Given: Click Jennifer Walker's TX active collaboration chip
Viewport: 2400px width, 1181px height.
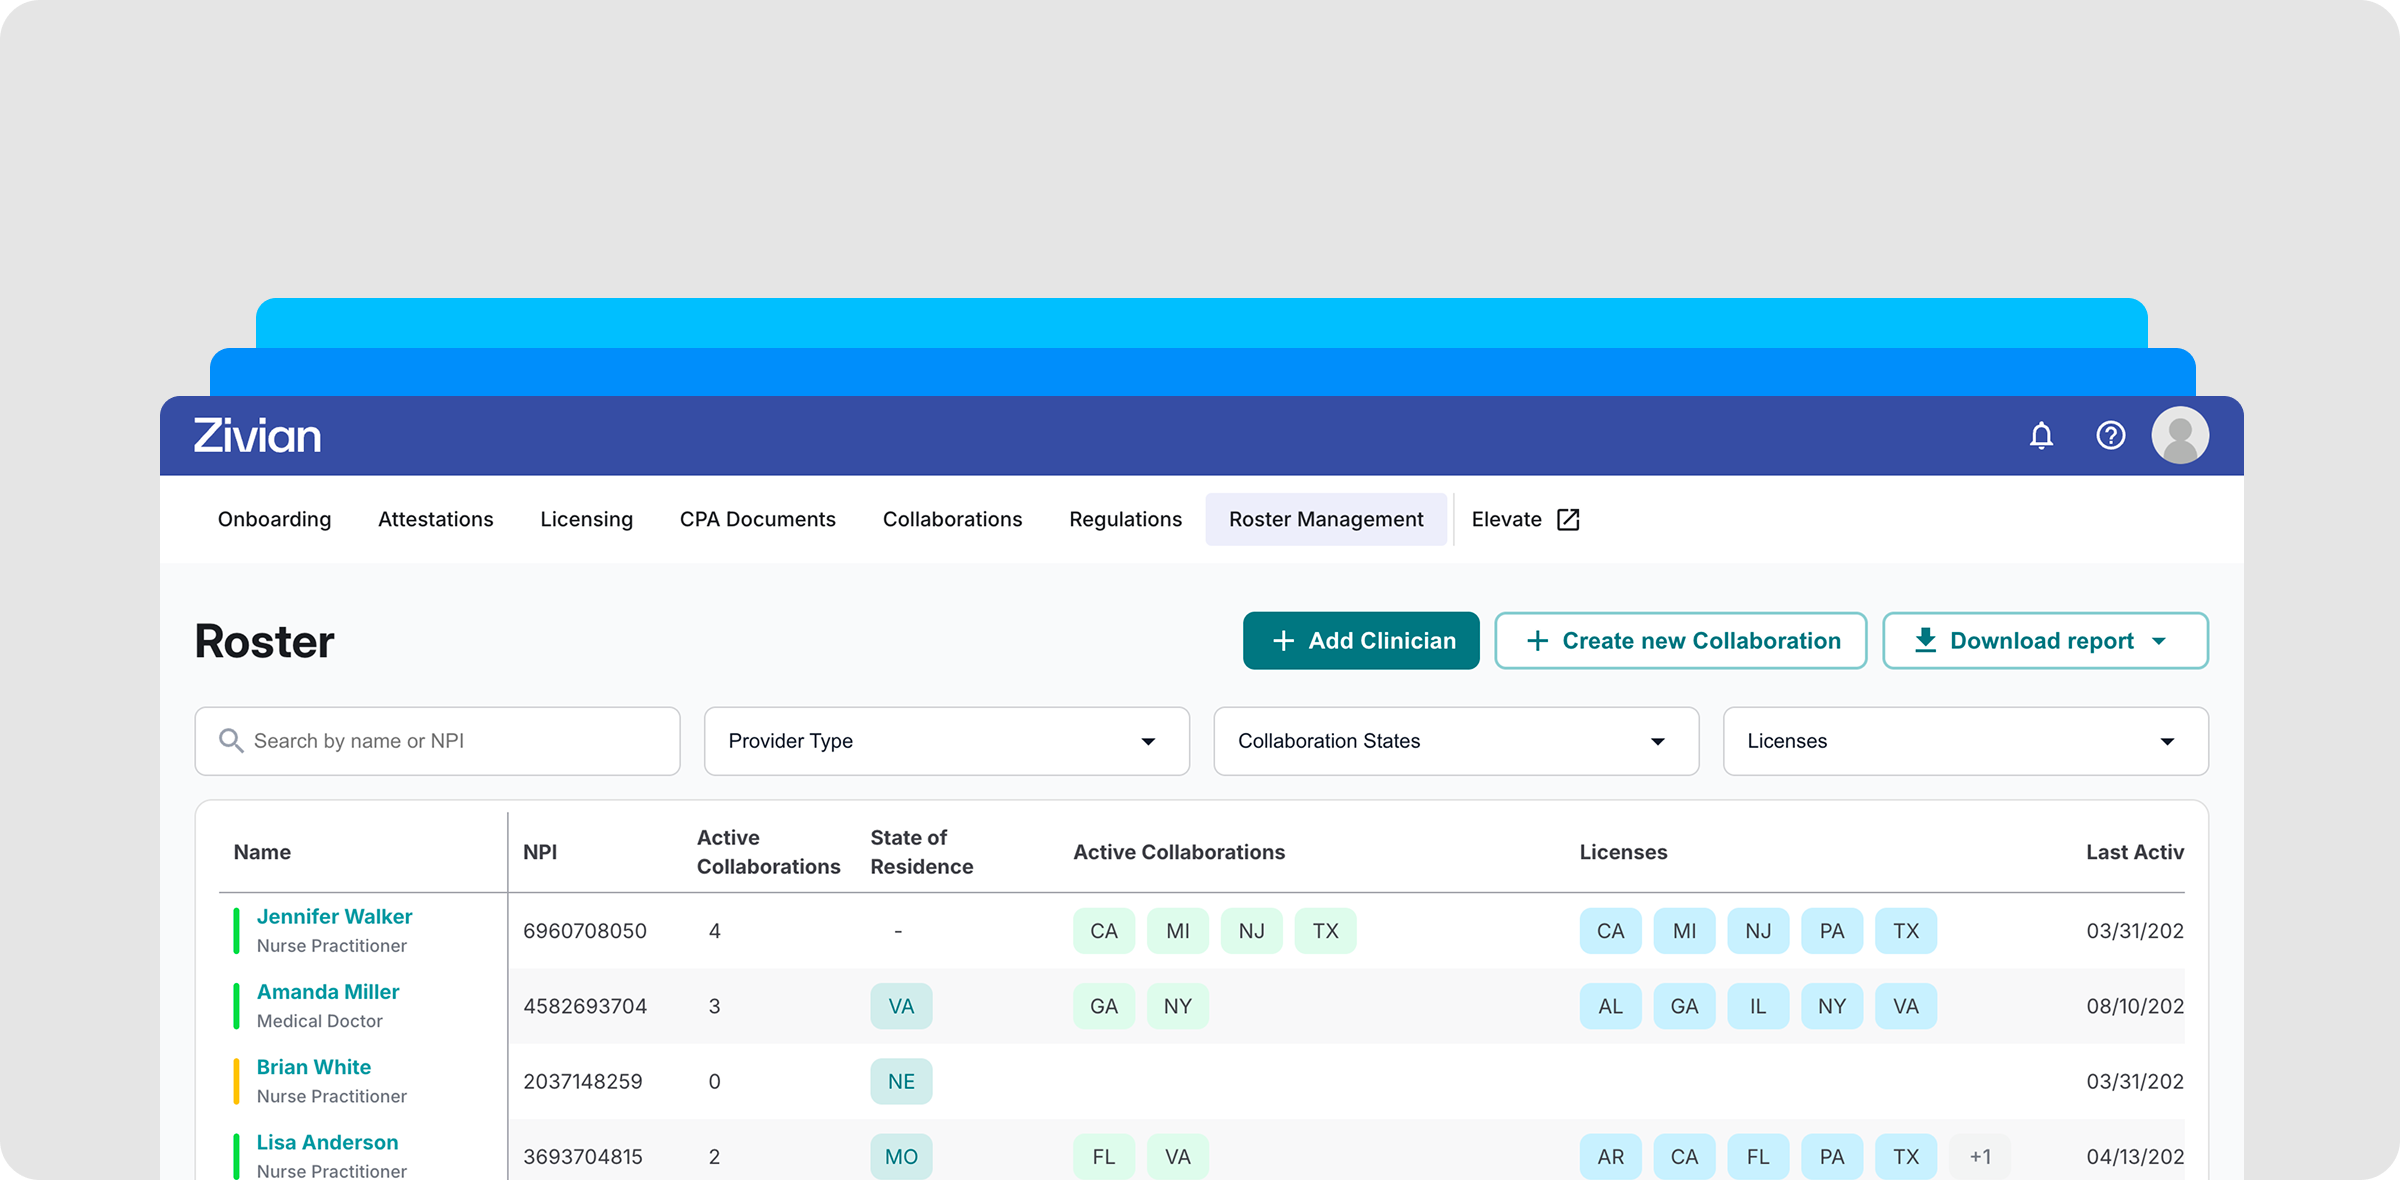Looking at the screenshot, I should [x=1325, y=931].
